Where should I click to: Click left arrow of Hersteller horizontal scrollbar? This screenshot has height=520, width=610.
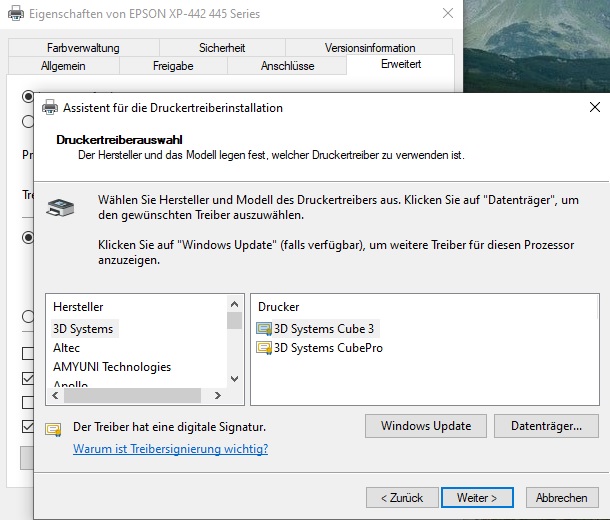(x=55, y=396)
